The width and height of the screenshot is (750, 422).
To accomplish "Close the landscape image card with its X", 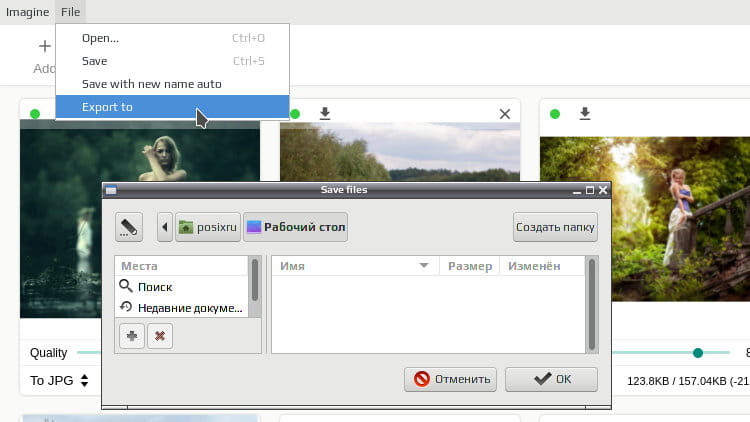I will [x=505, y=114].
